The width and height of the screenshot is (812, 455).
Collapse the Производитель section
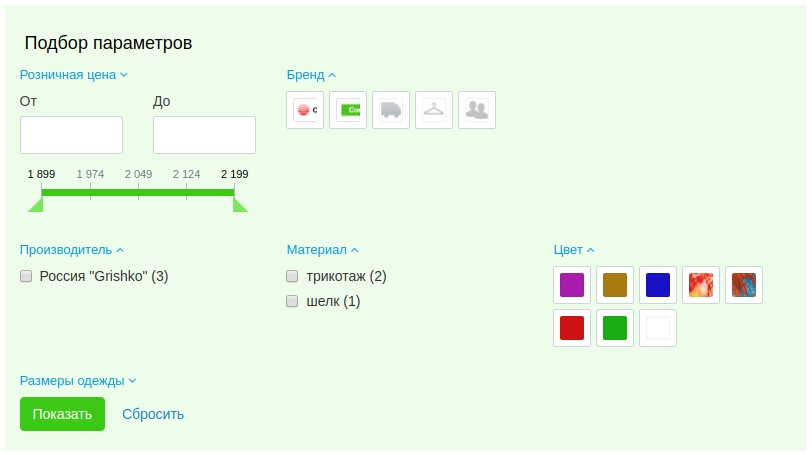click(72, 250)
